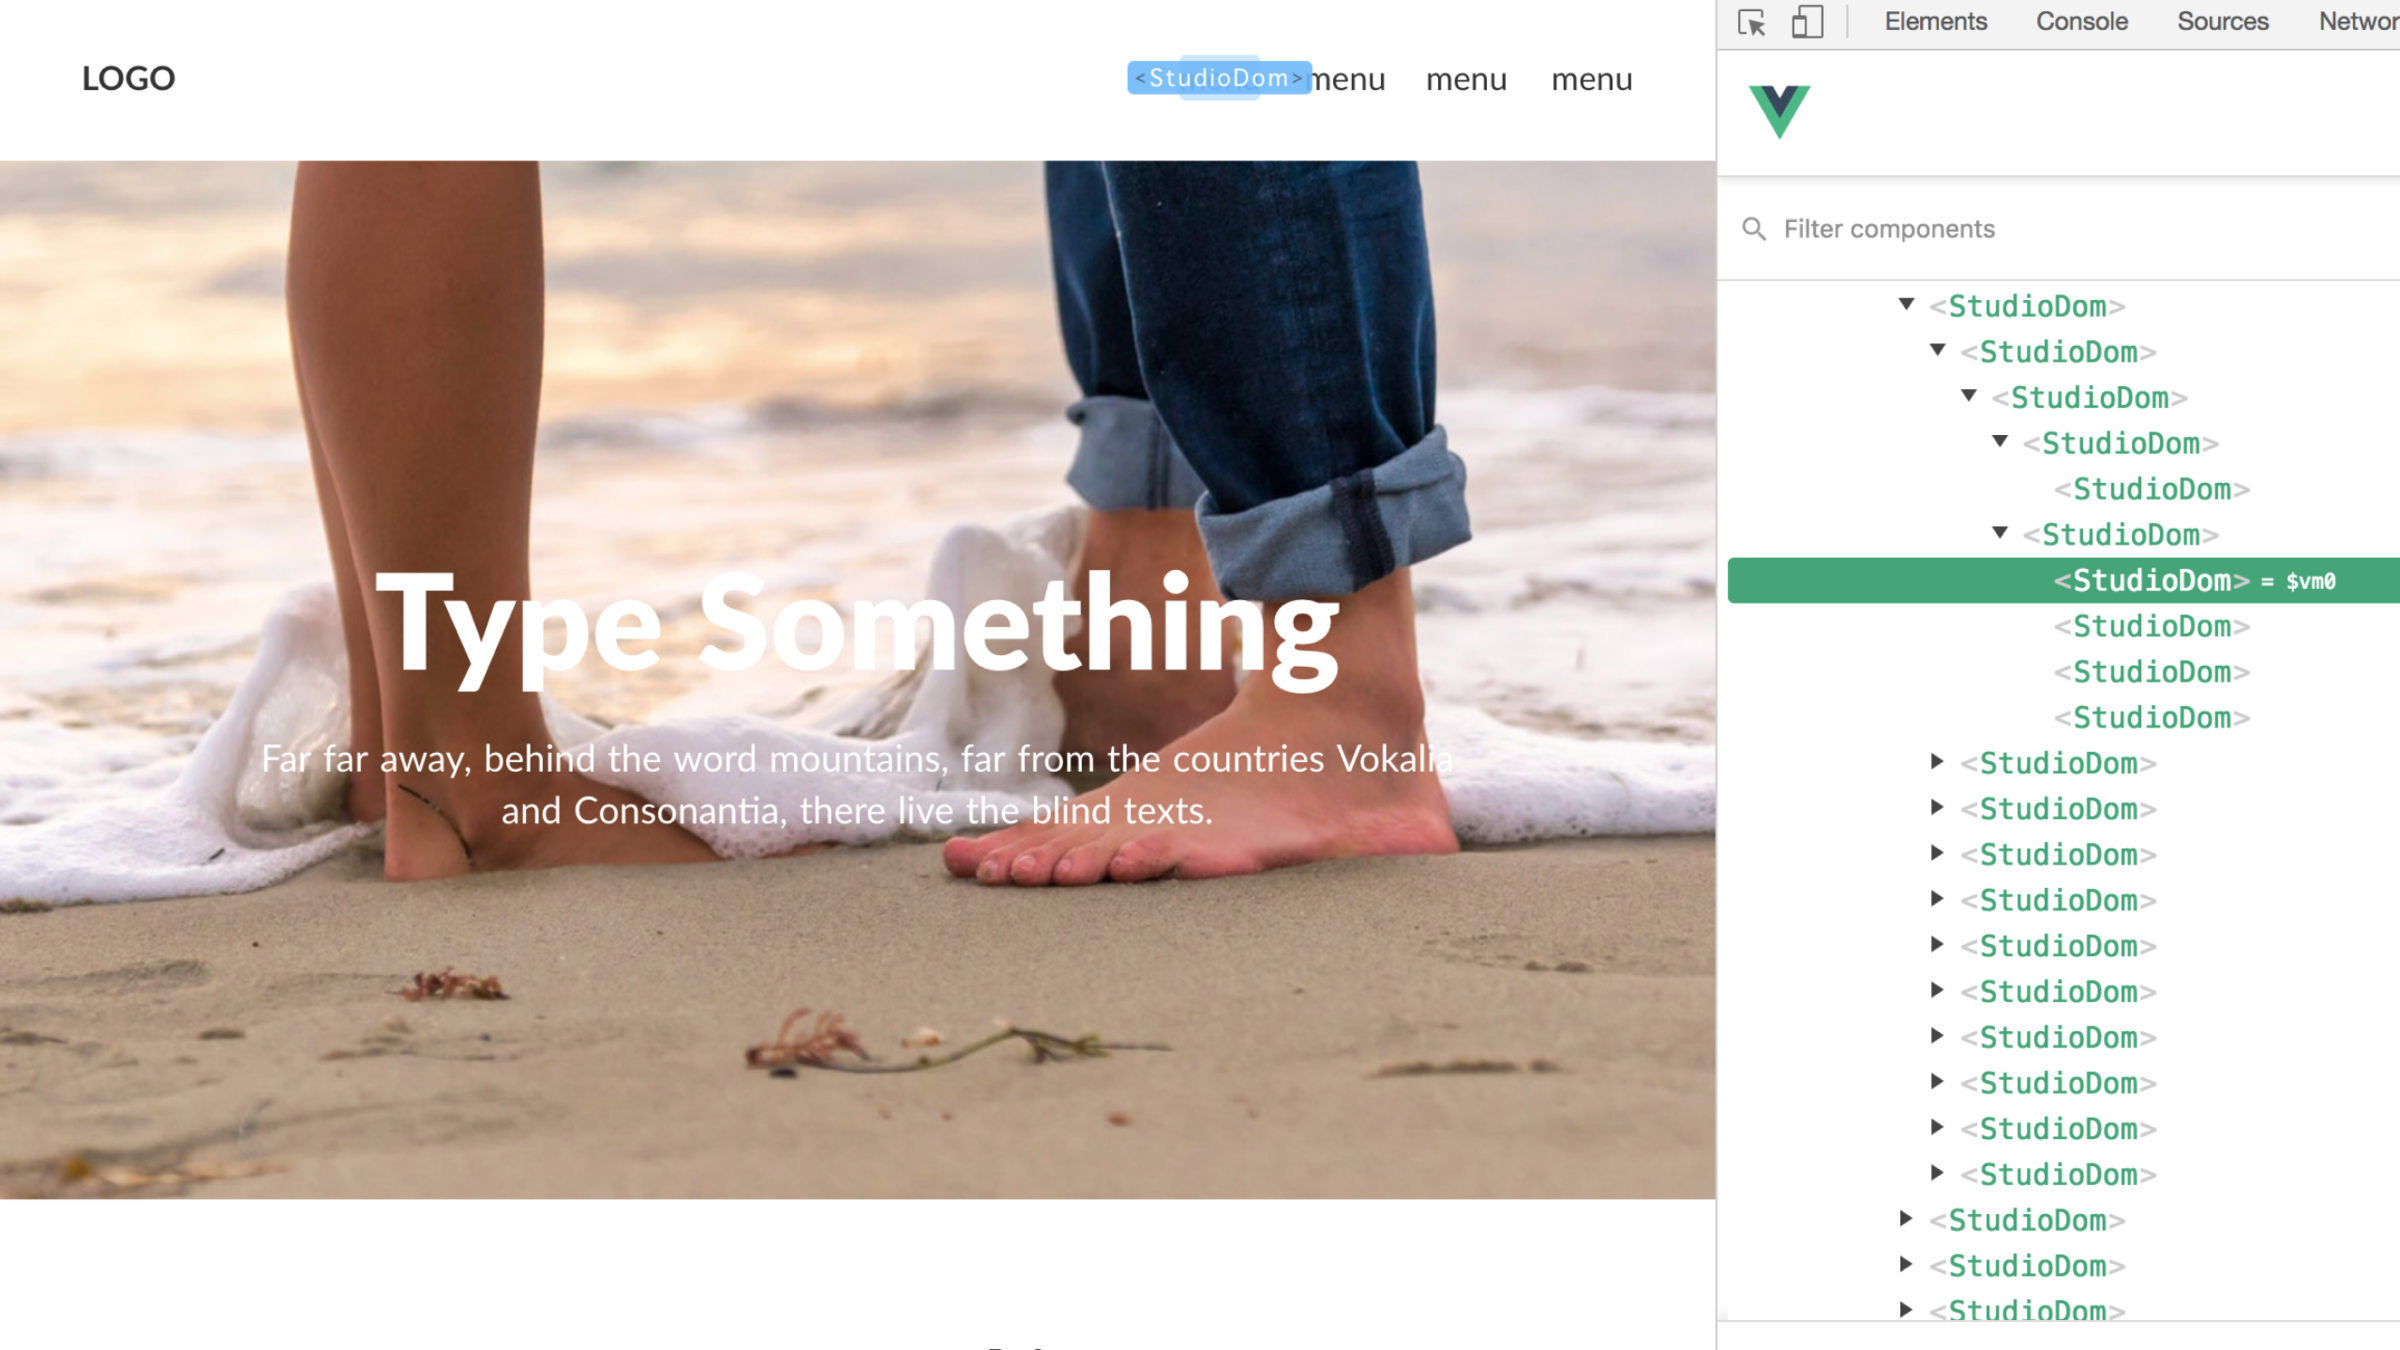Open the Elements tab
Viewport: 2400px width, 1350px height.
point(1935,22)
